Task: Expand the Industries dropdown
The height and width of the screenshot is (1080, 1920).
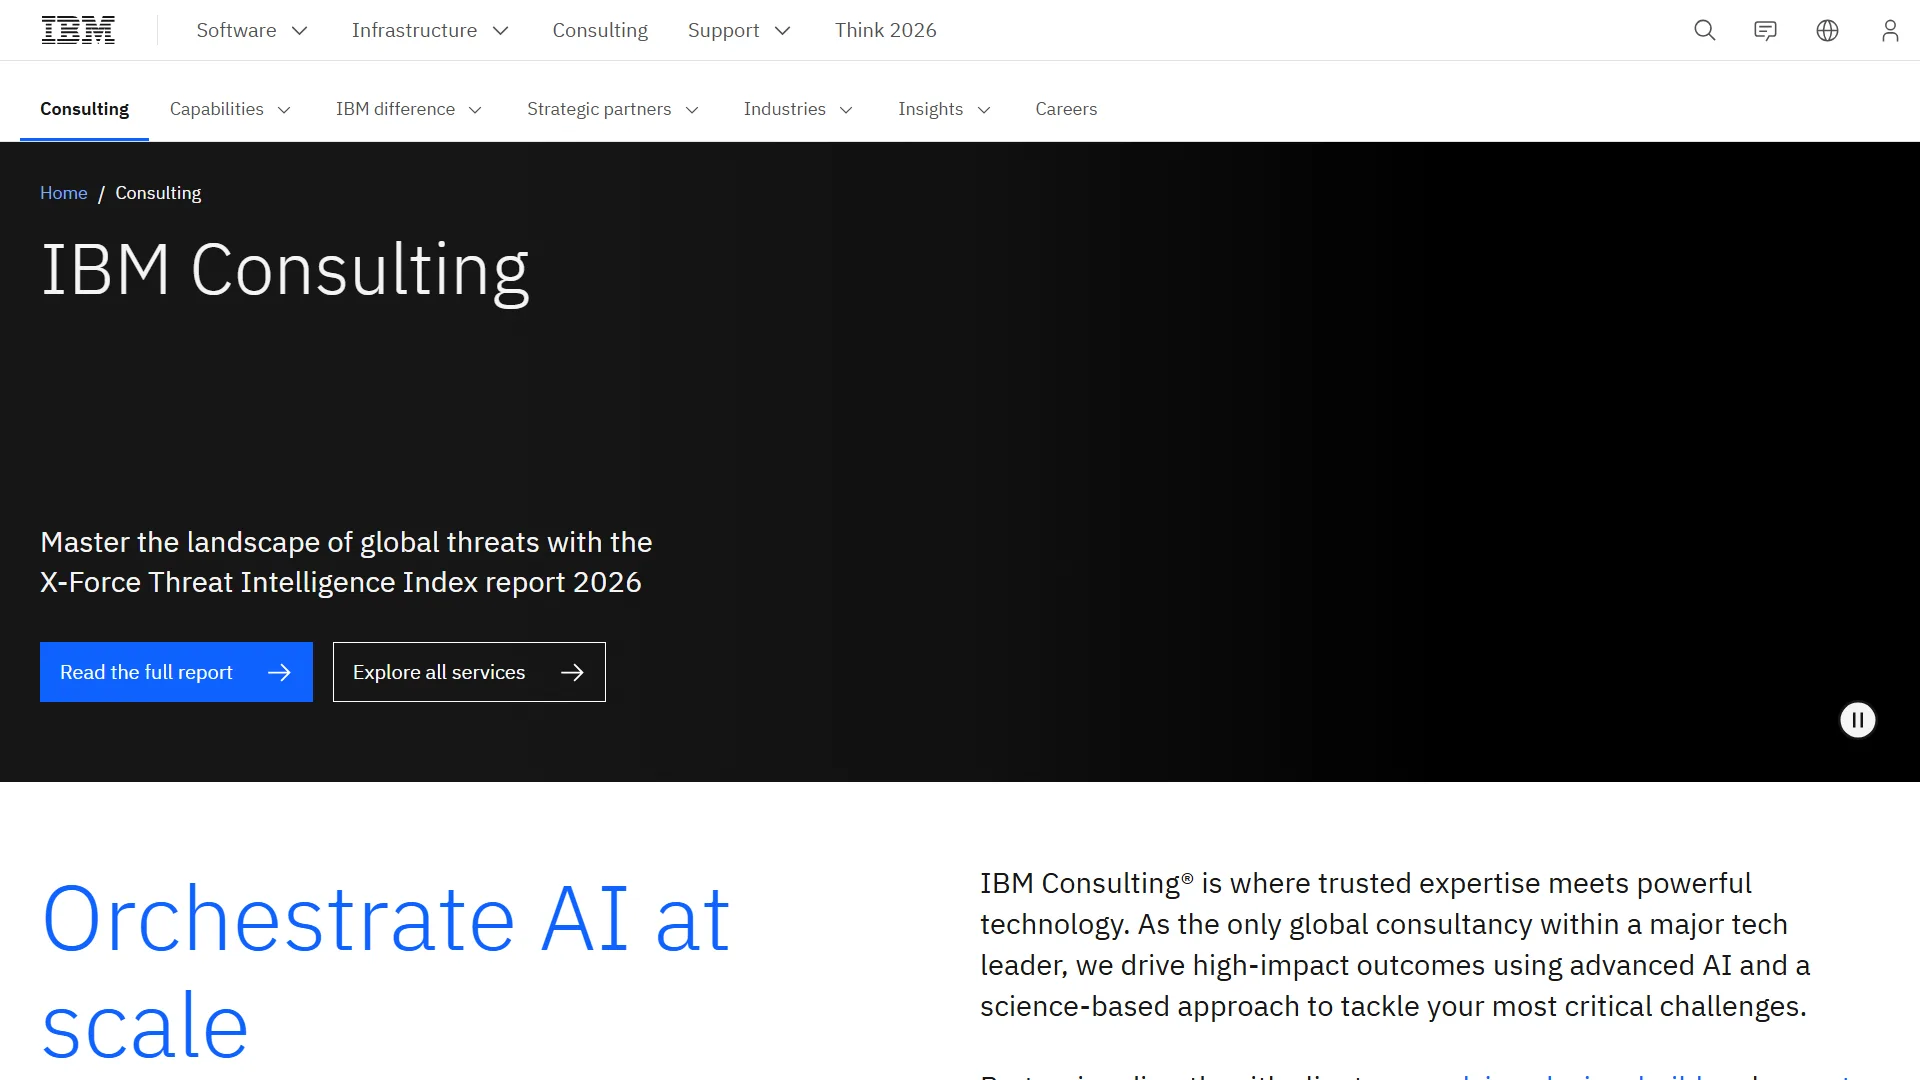Action: [x=797, y=109]
